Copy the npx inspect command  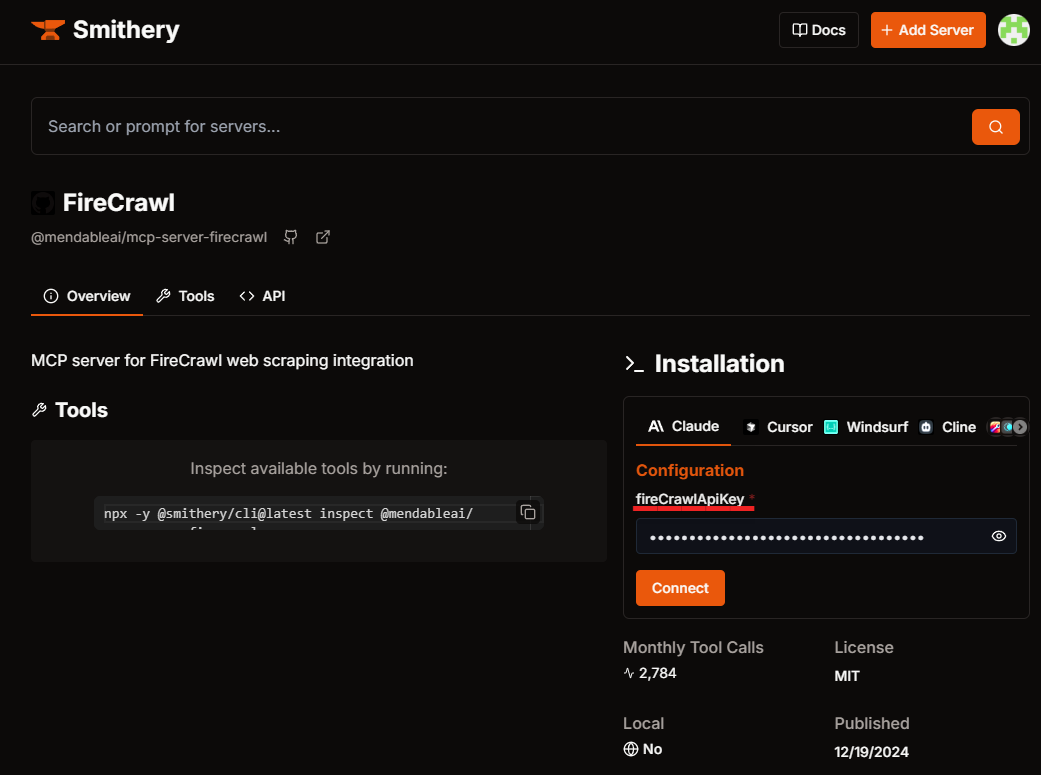(x=528, y=512)
